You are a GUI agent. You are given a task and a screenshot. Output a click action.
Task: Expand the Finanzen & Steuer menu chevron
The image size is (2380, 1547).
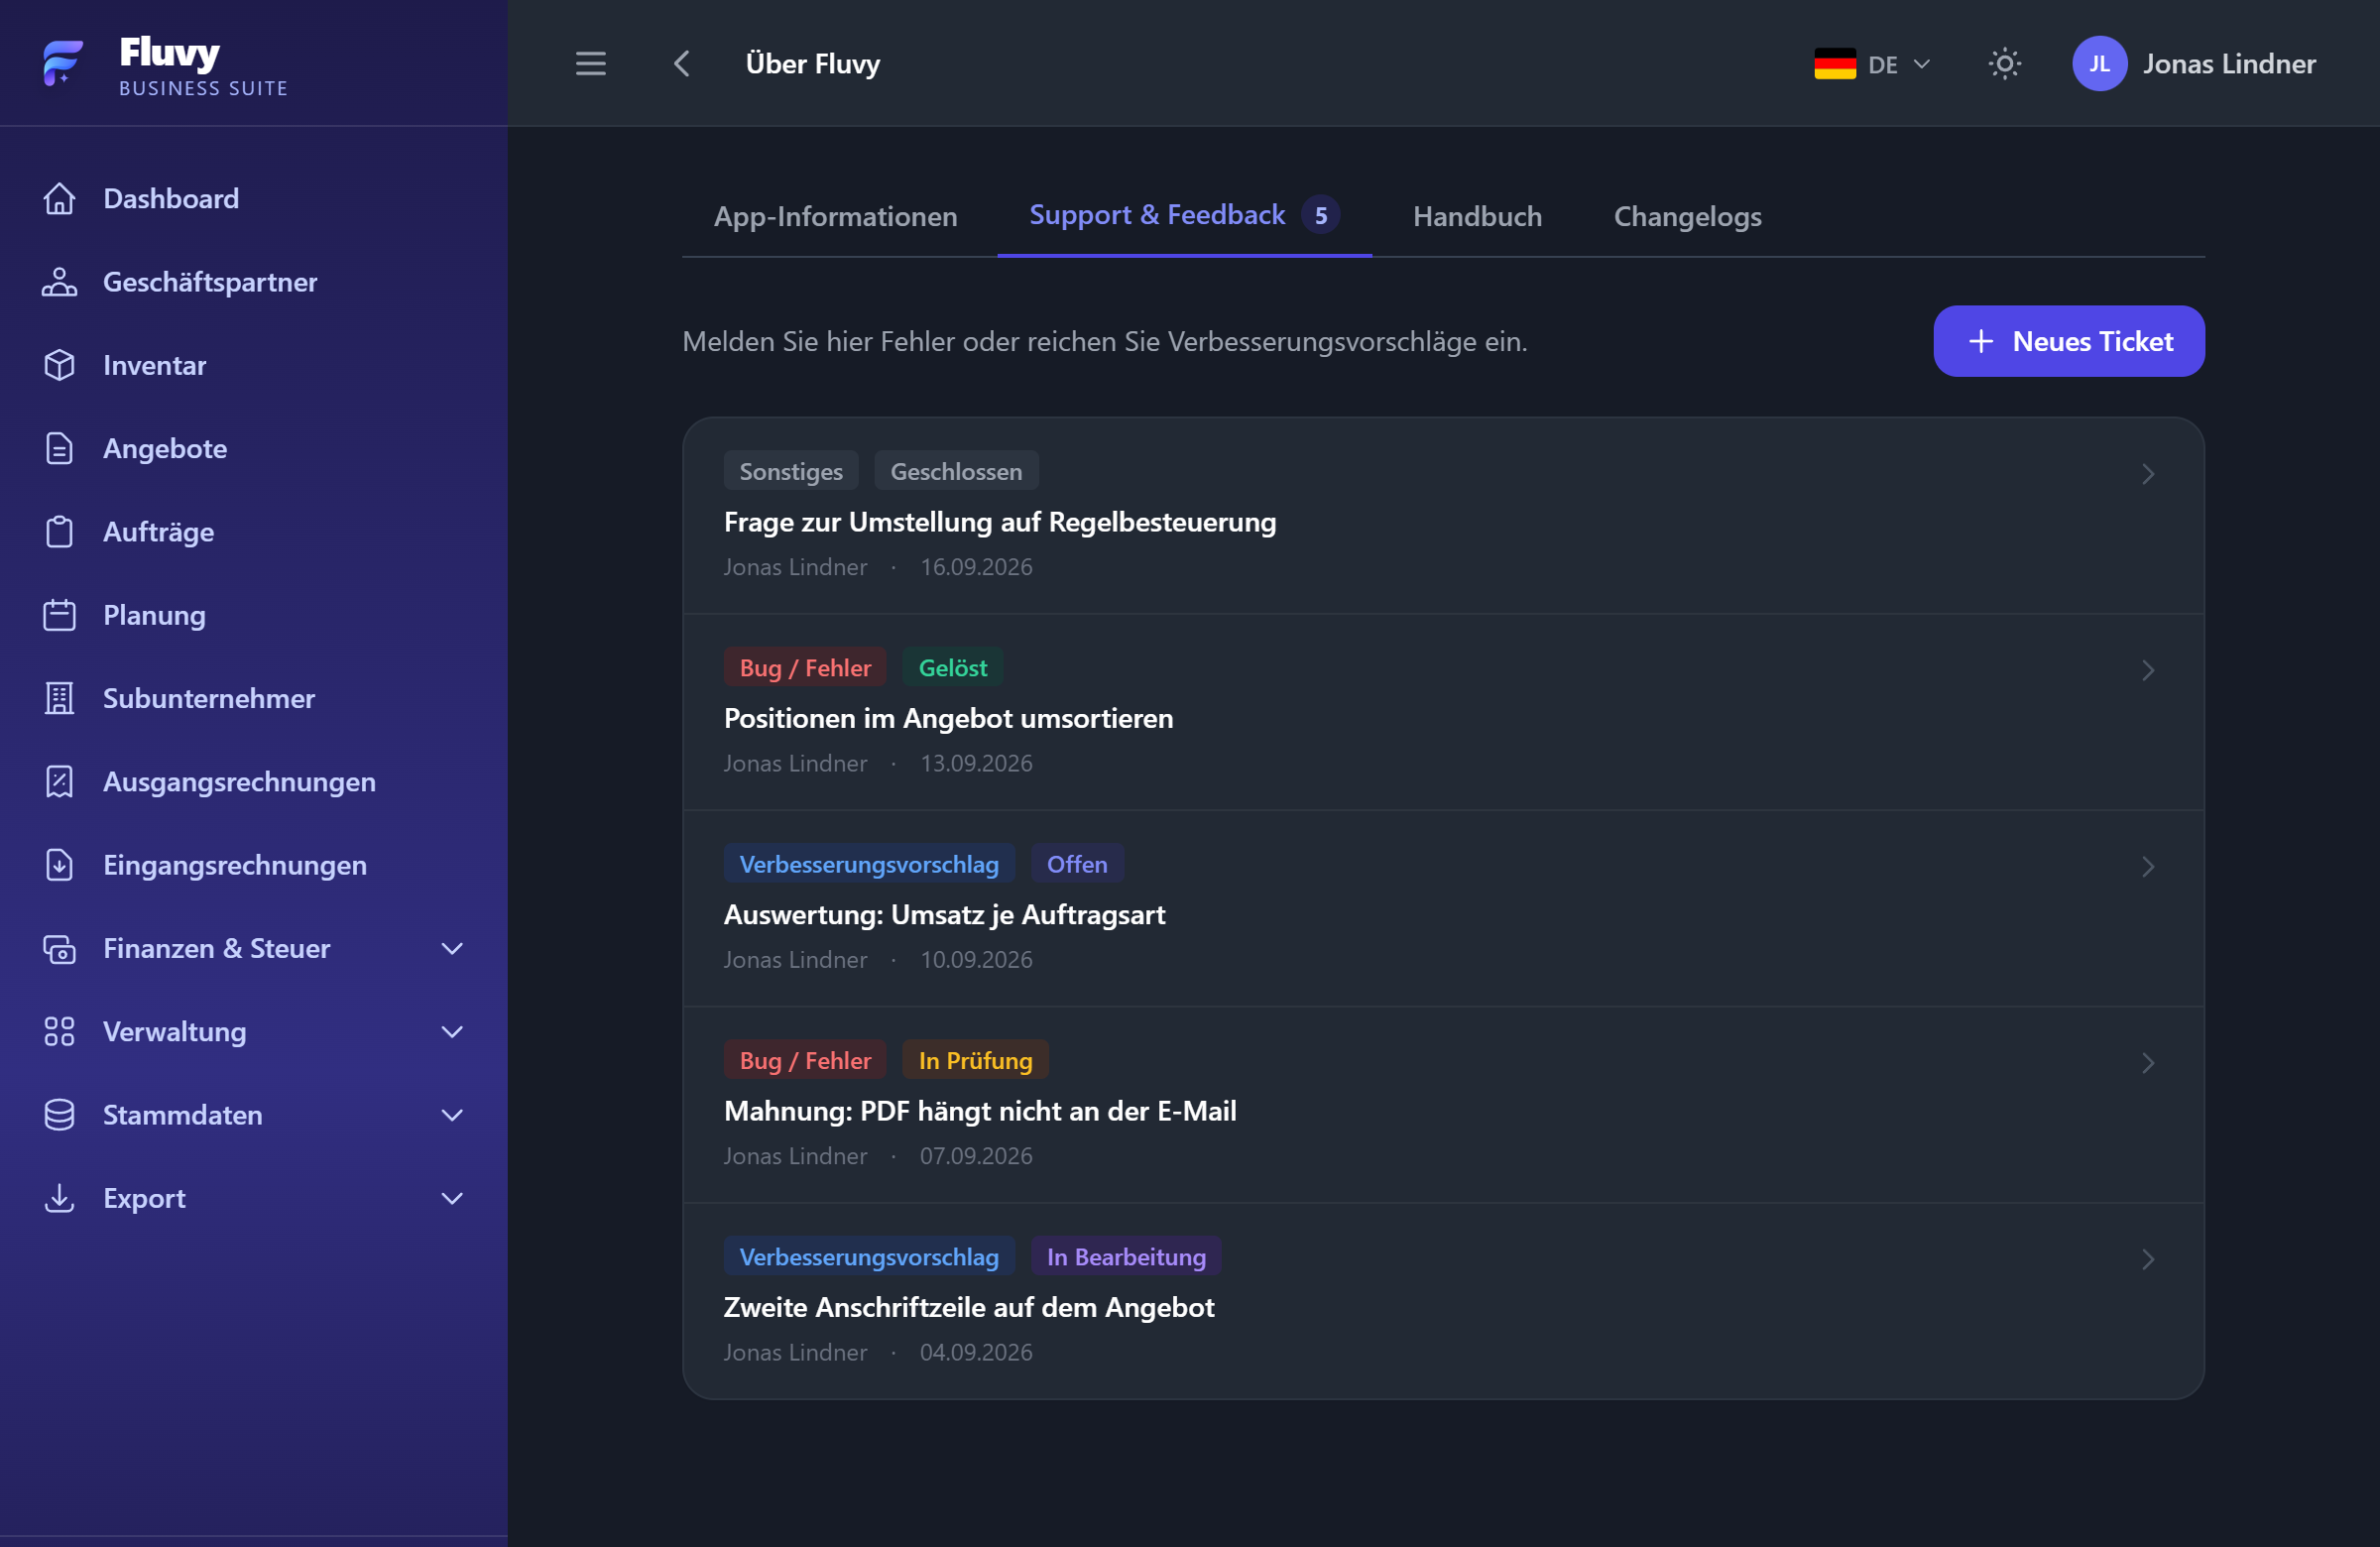point(452,948)
